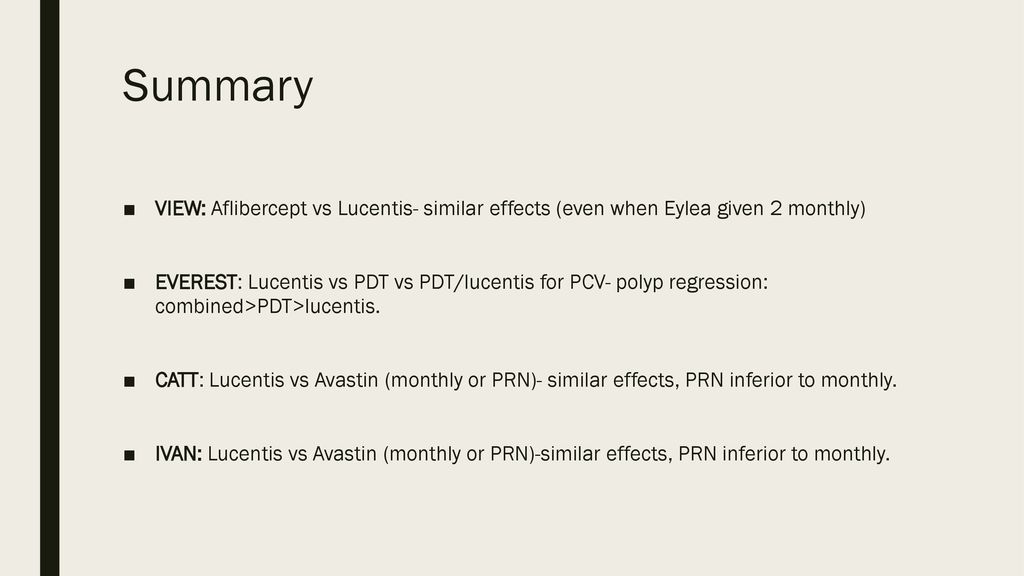The height and width of the screenshot is (576, 1024).
Task: Click 'PRN inferior to monthly.' in the CATT line
Action: tap(791, 380)
